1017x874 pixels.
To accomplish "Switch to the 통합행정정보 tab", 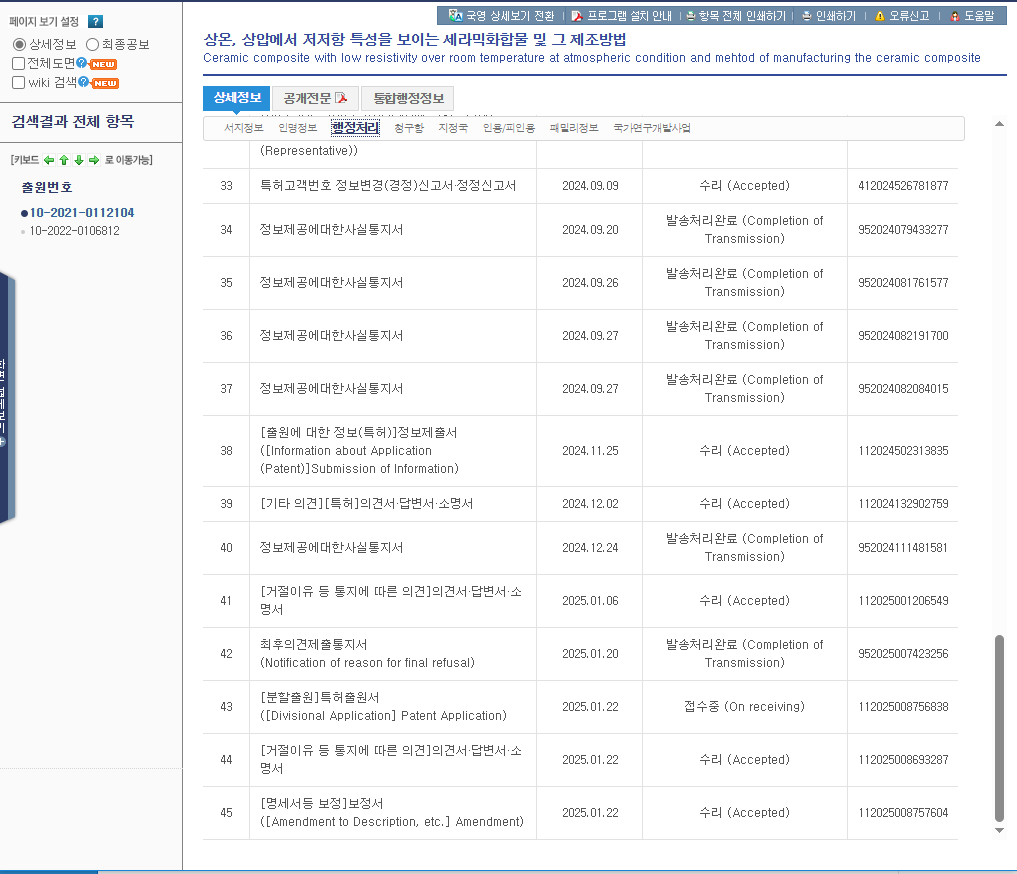I will (x=407, y=98).
